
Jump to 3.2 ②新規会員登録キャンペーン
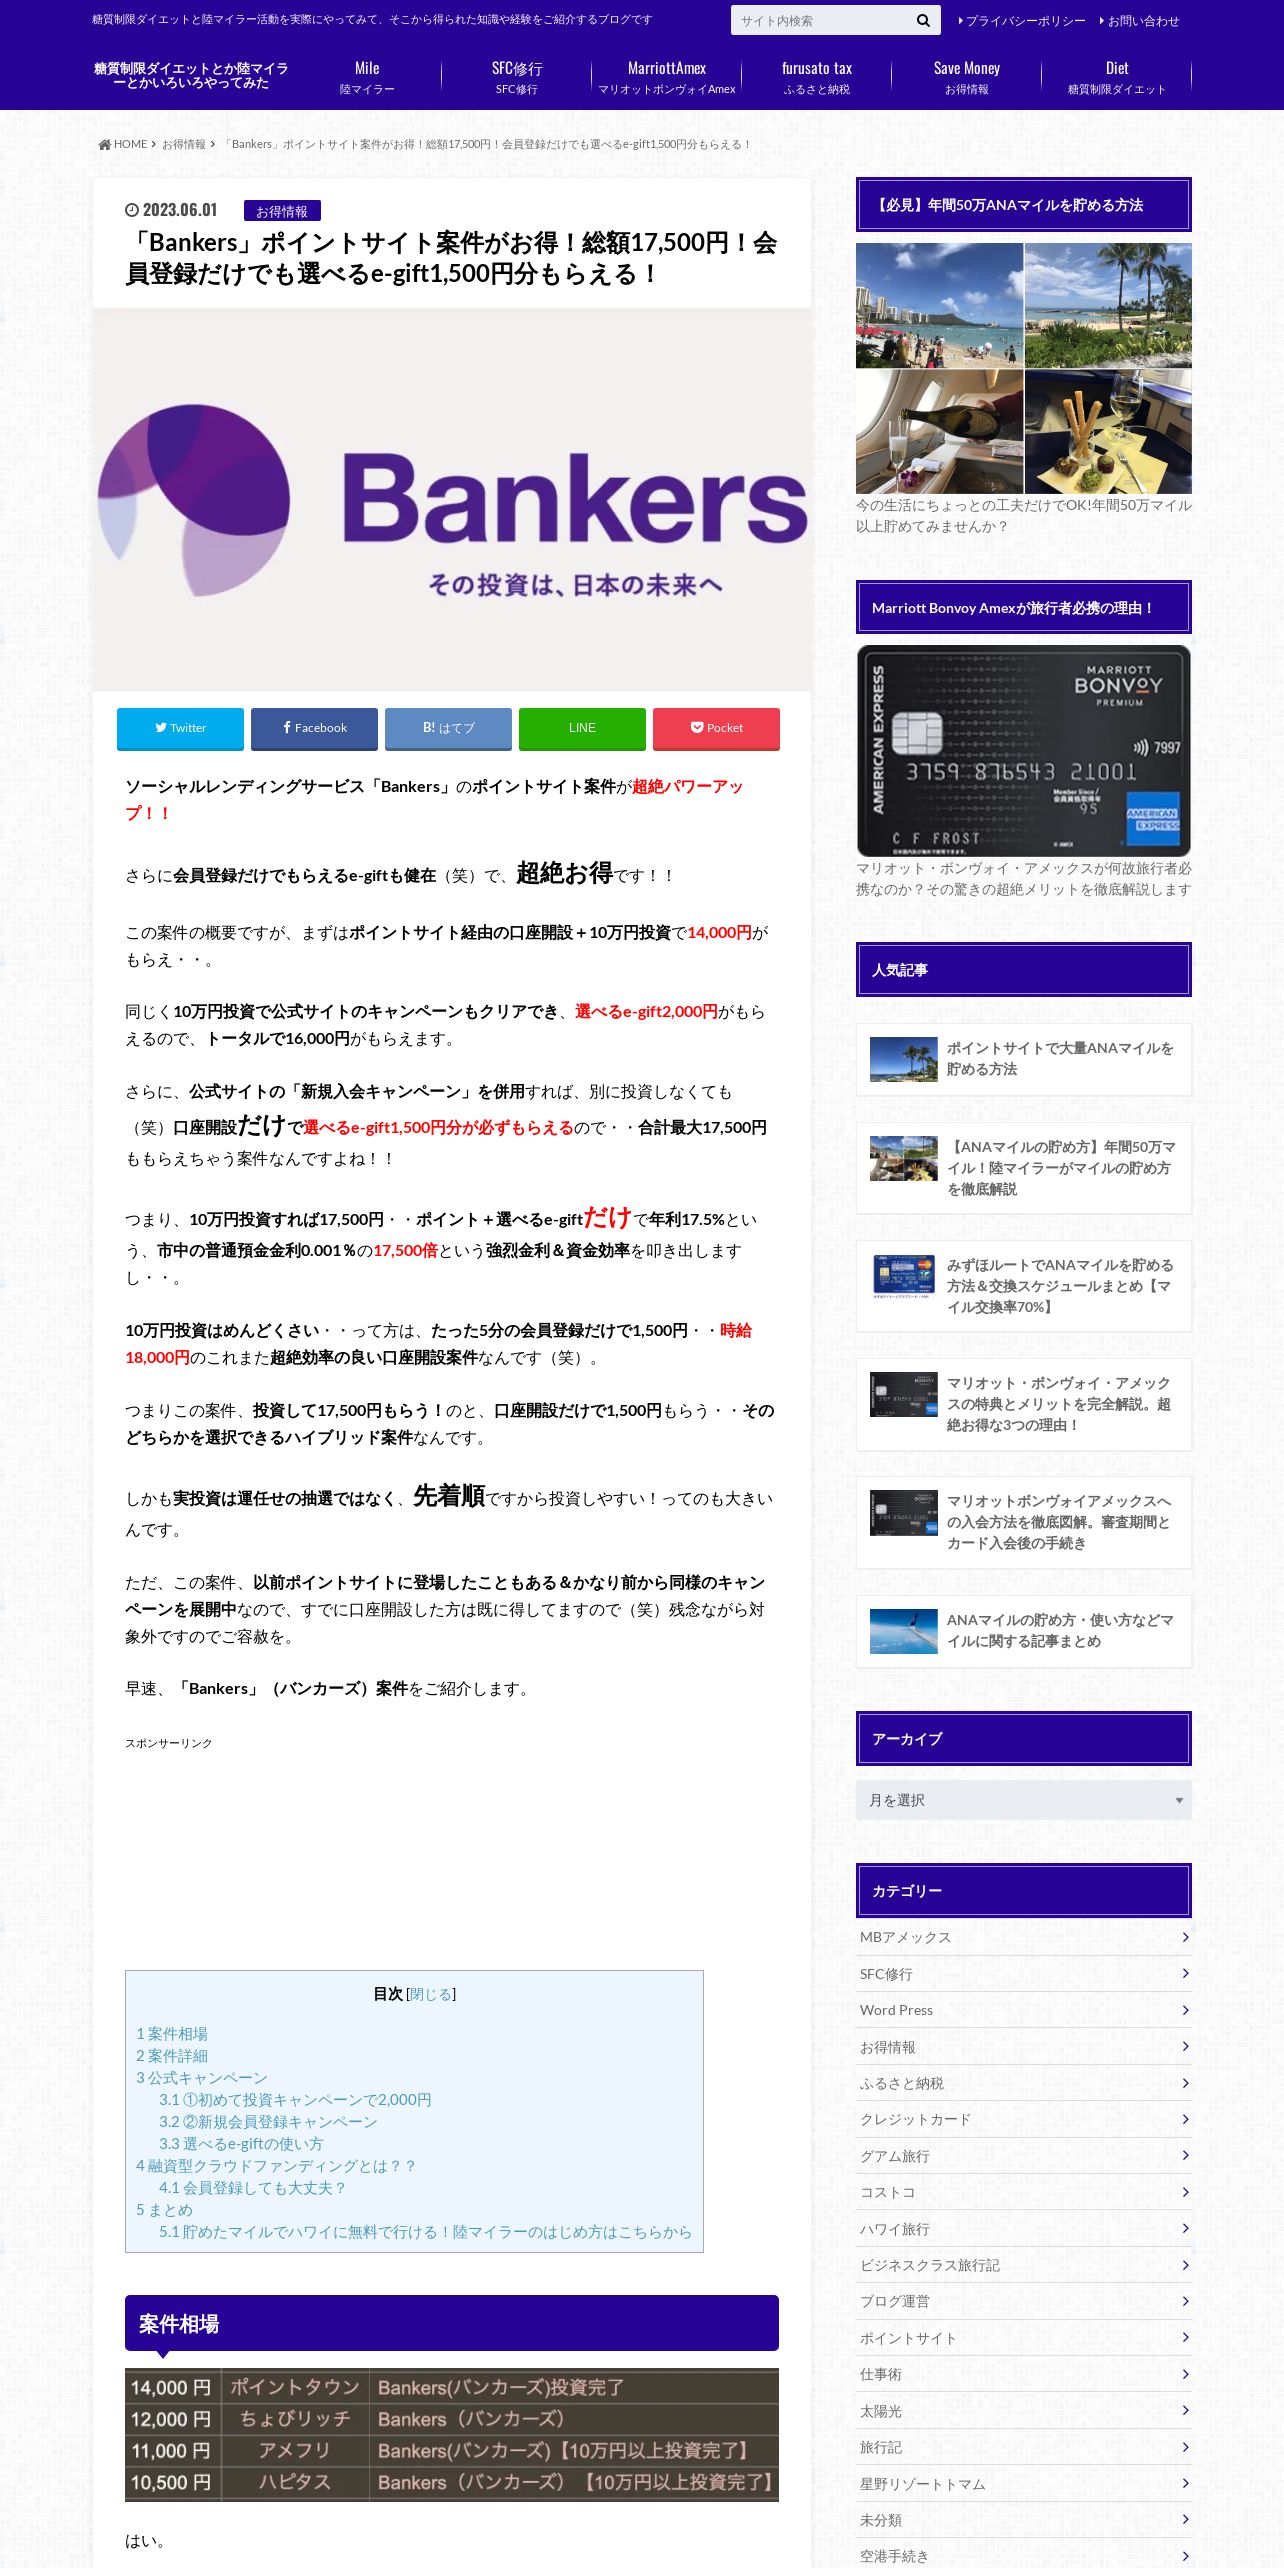(x=268, y=2122)
